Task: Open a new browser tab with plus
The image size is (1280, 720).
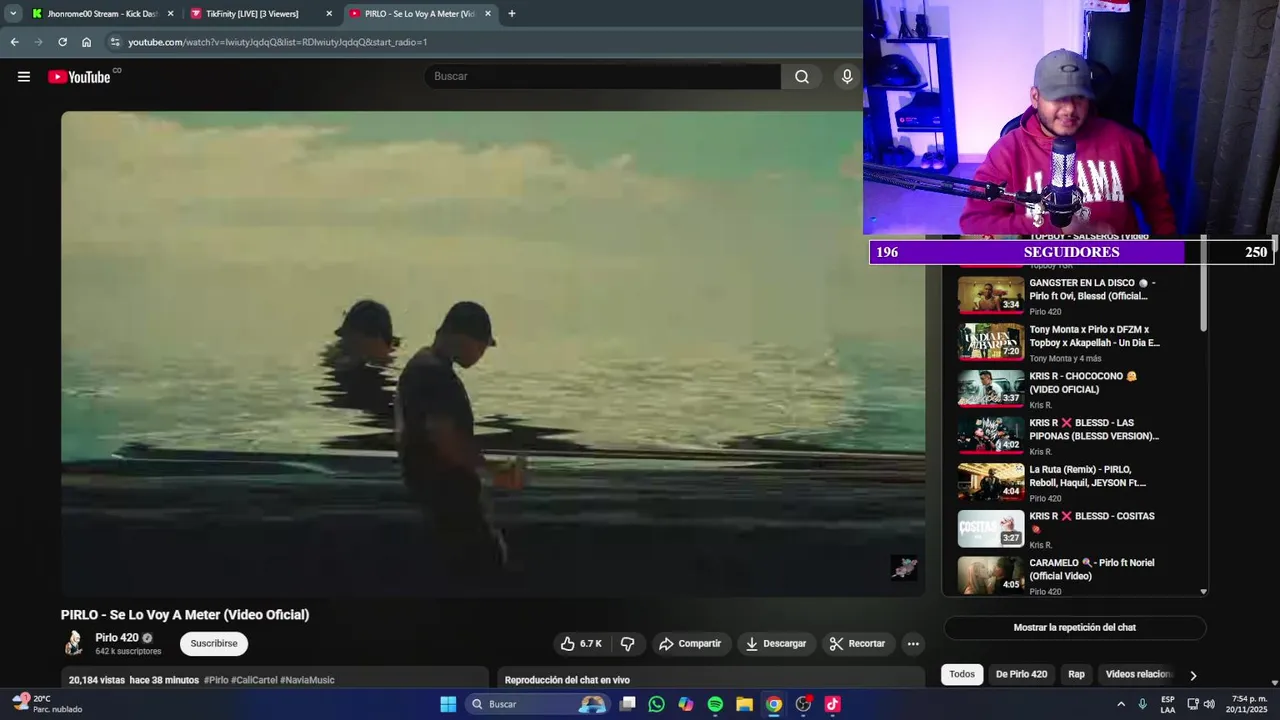Action: coord(512,14)
